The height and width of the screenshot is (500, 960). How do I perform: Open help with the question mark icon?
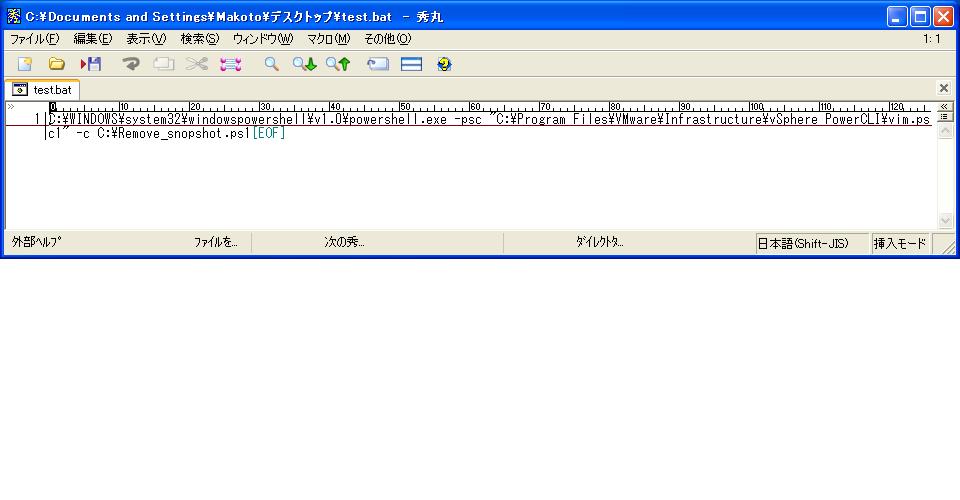[444, 64]
